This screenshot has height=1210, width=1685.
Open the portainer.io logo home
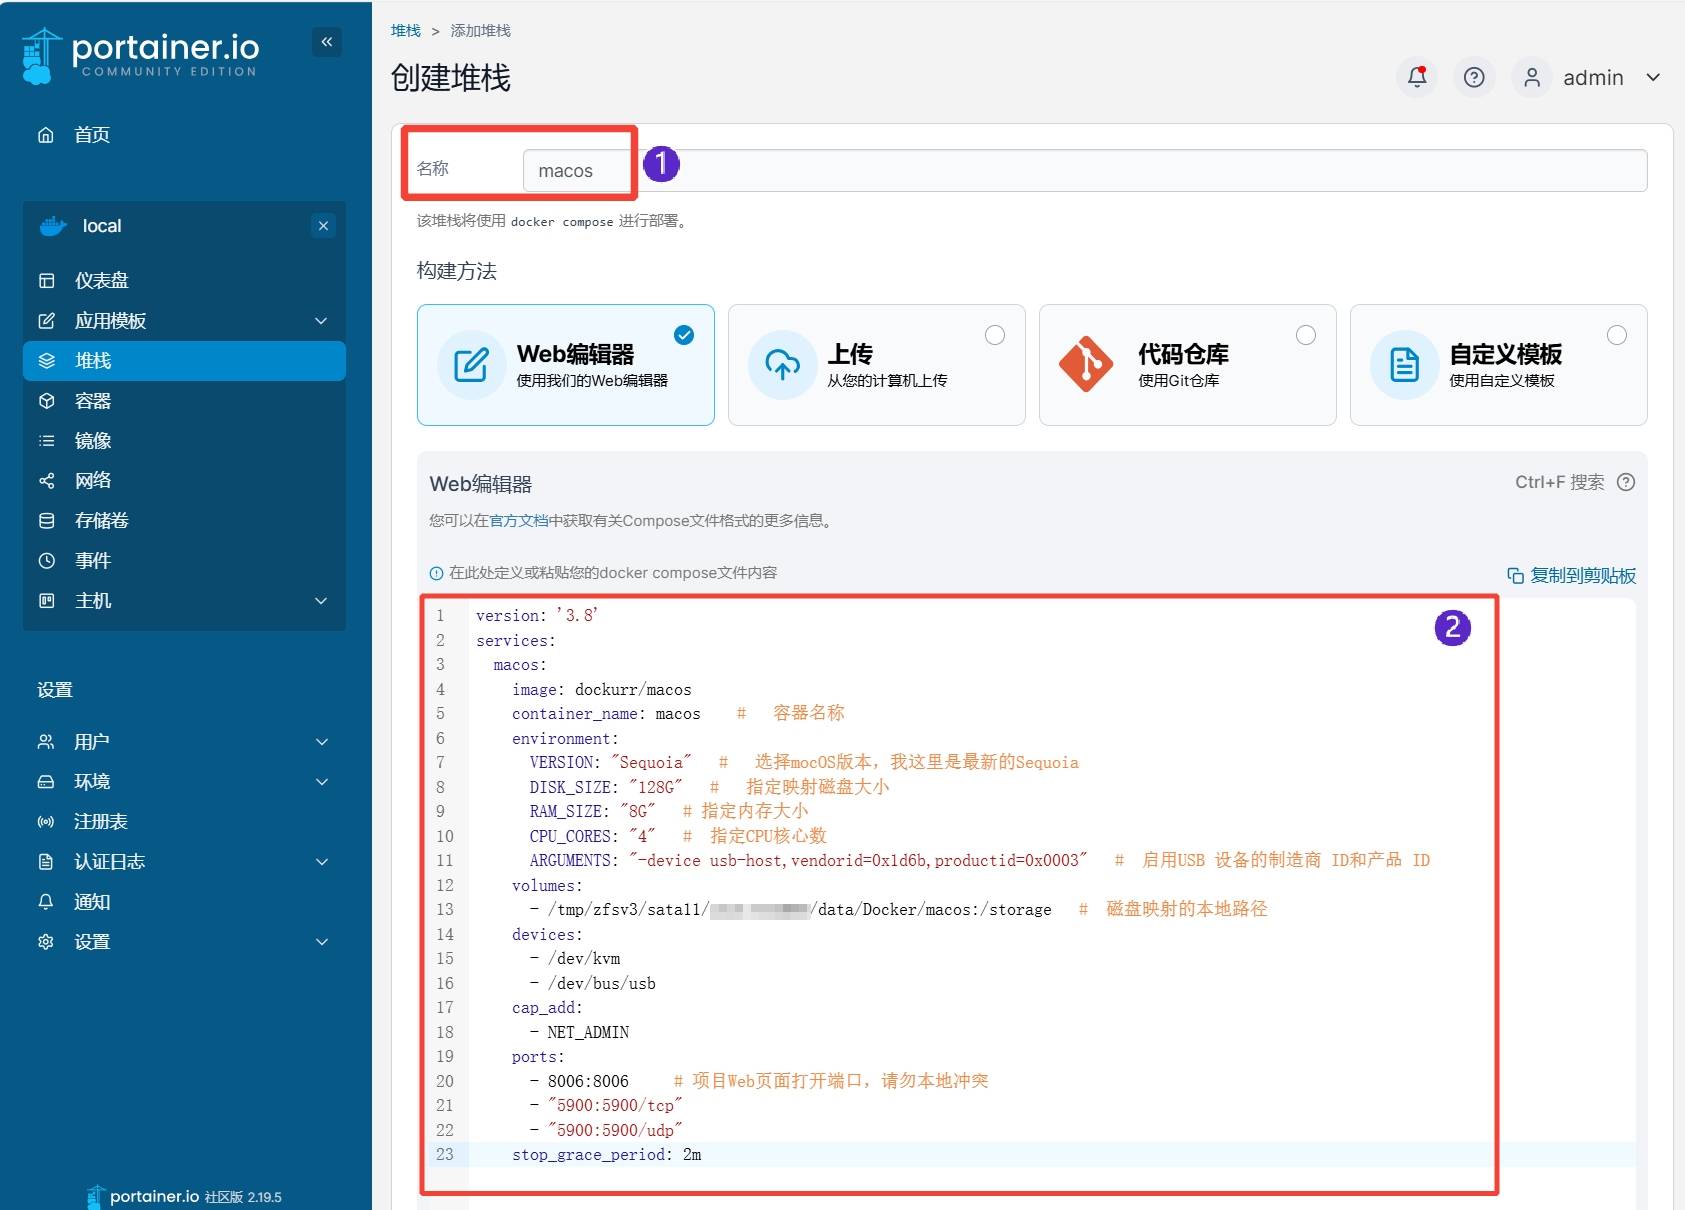click(140, 55)
